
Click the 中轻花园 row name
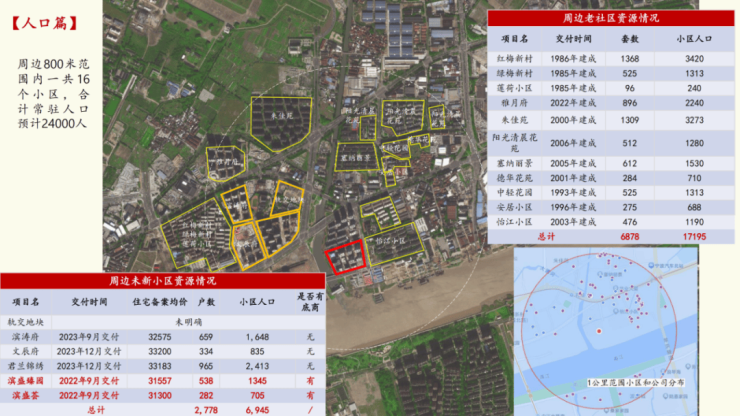coord(514,193)
